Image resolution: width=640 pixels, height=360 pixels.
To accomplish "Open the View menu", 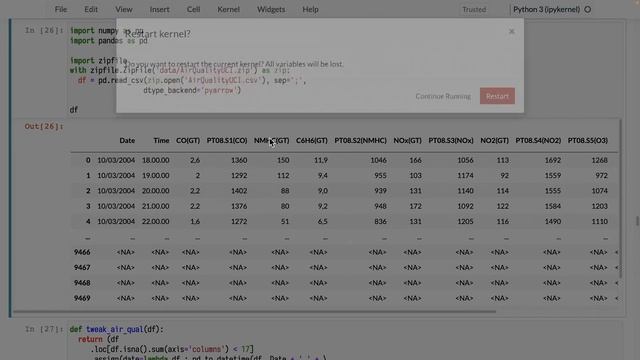I will (x=124, y=9).
